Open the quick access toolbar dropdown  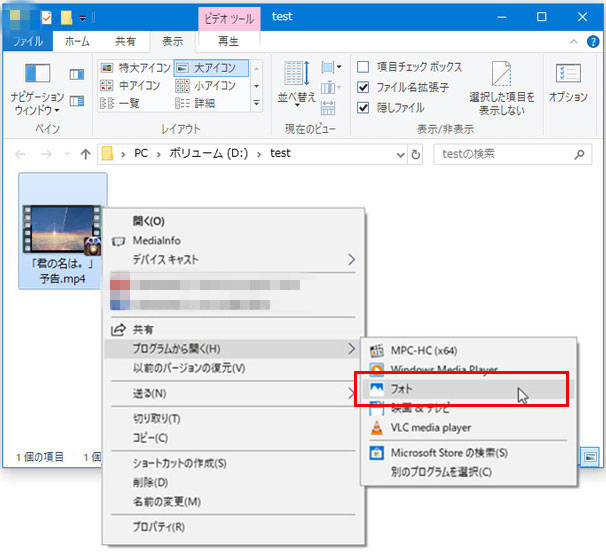pyautogui.click(x=83, y=18)
